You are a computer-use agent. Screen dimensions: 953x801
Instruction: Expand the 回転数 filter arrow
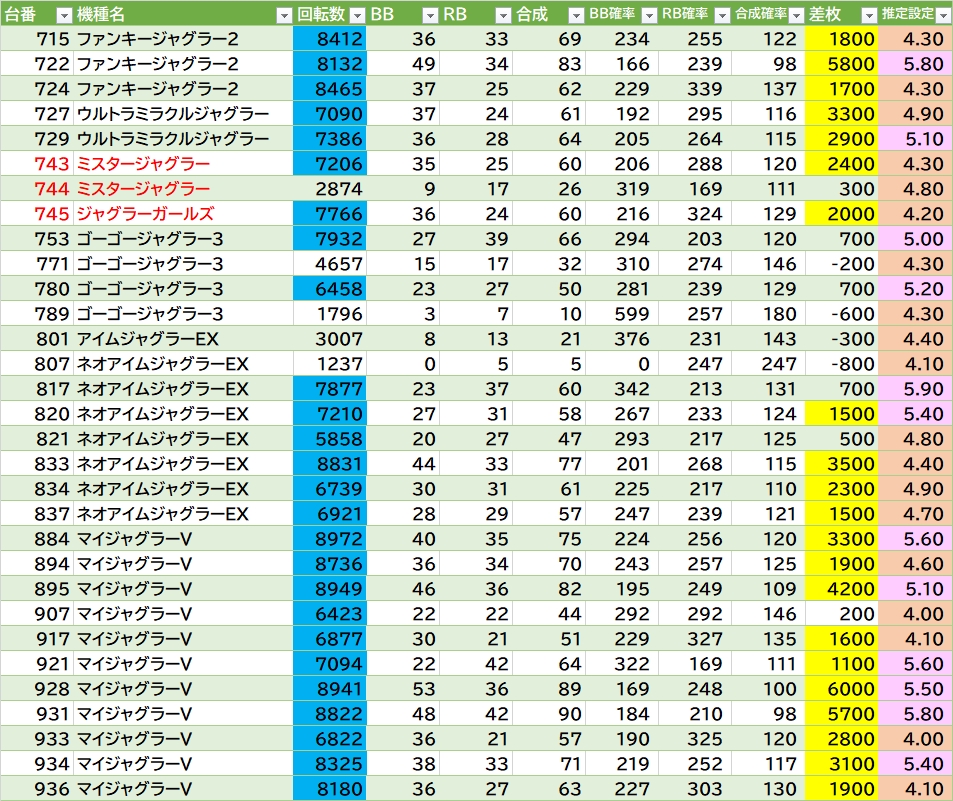[357, 15]
